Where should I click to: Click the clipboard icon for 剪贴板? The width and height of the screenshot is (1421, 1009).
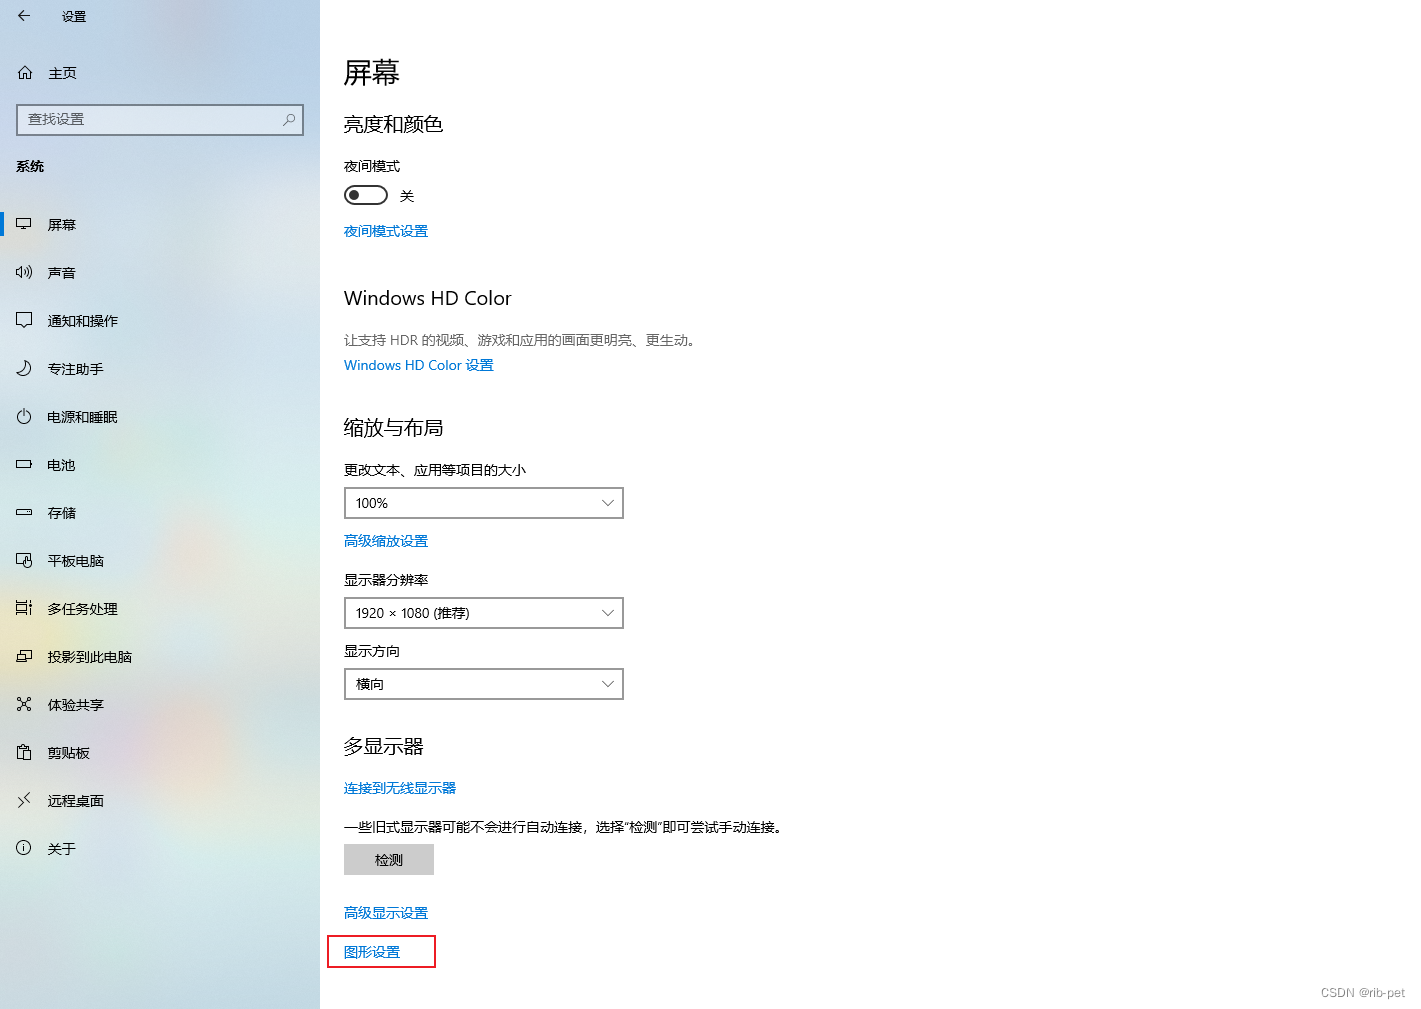pyautogui.click(x=24, y=752)
